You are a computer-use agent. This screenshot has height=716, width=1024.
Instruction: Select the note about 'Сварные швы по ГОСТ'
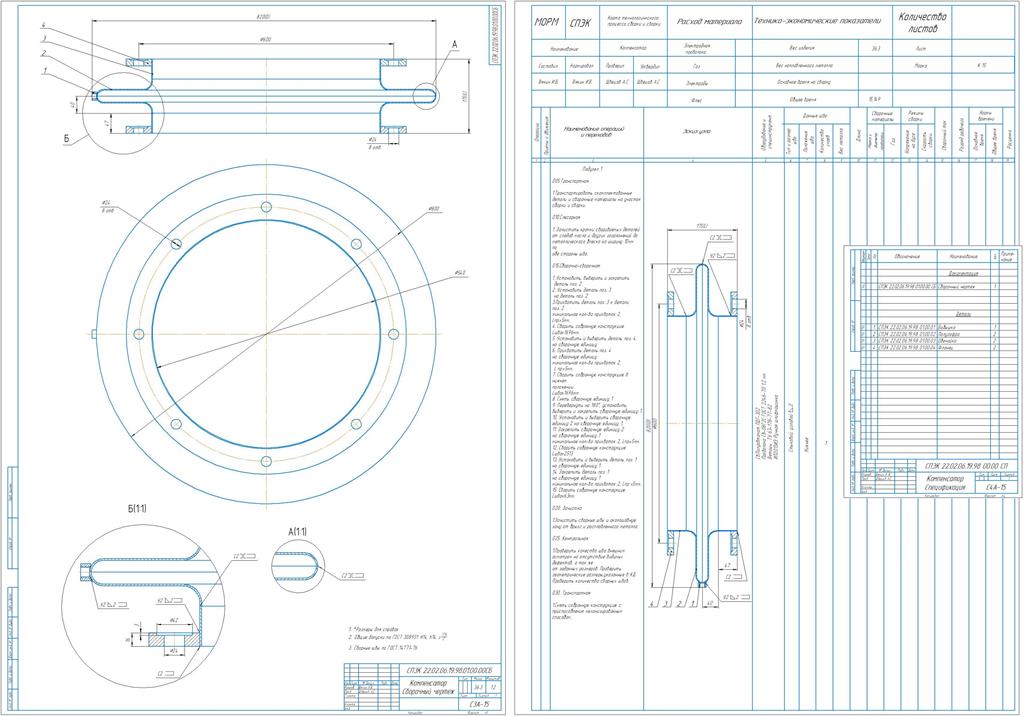[385, 648]
